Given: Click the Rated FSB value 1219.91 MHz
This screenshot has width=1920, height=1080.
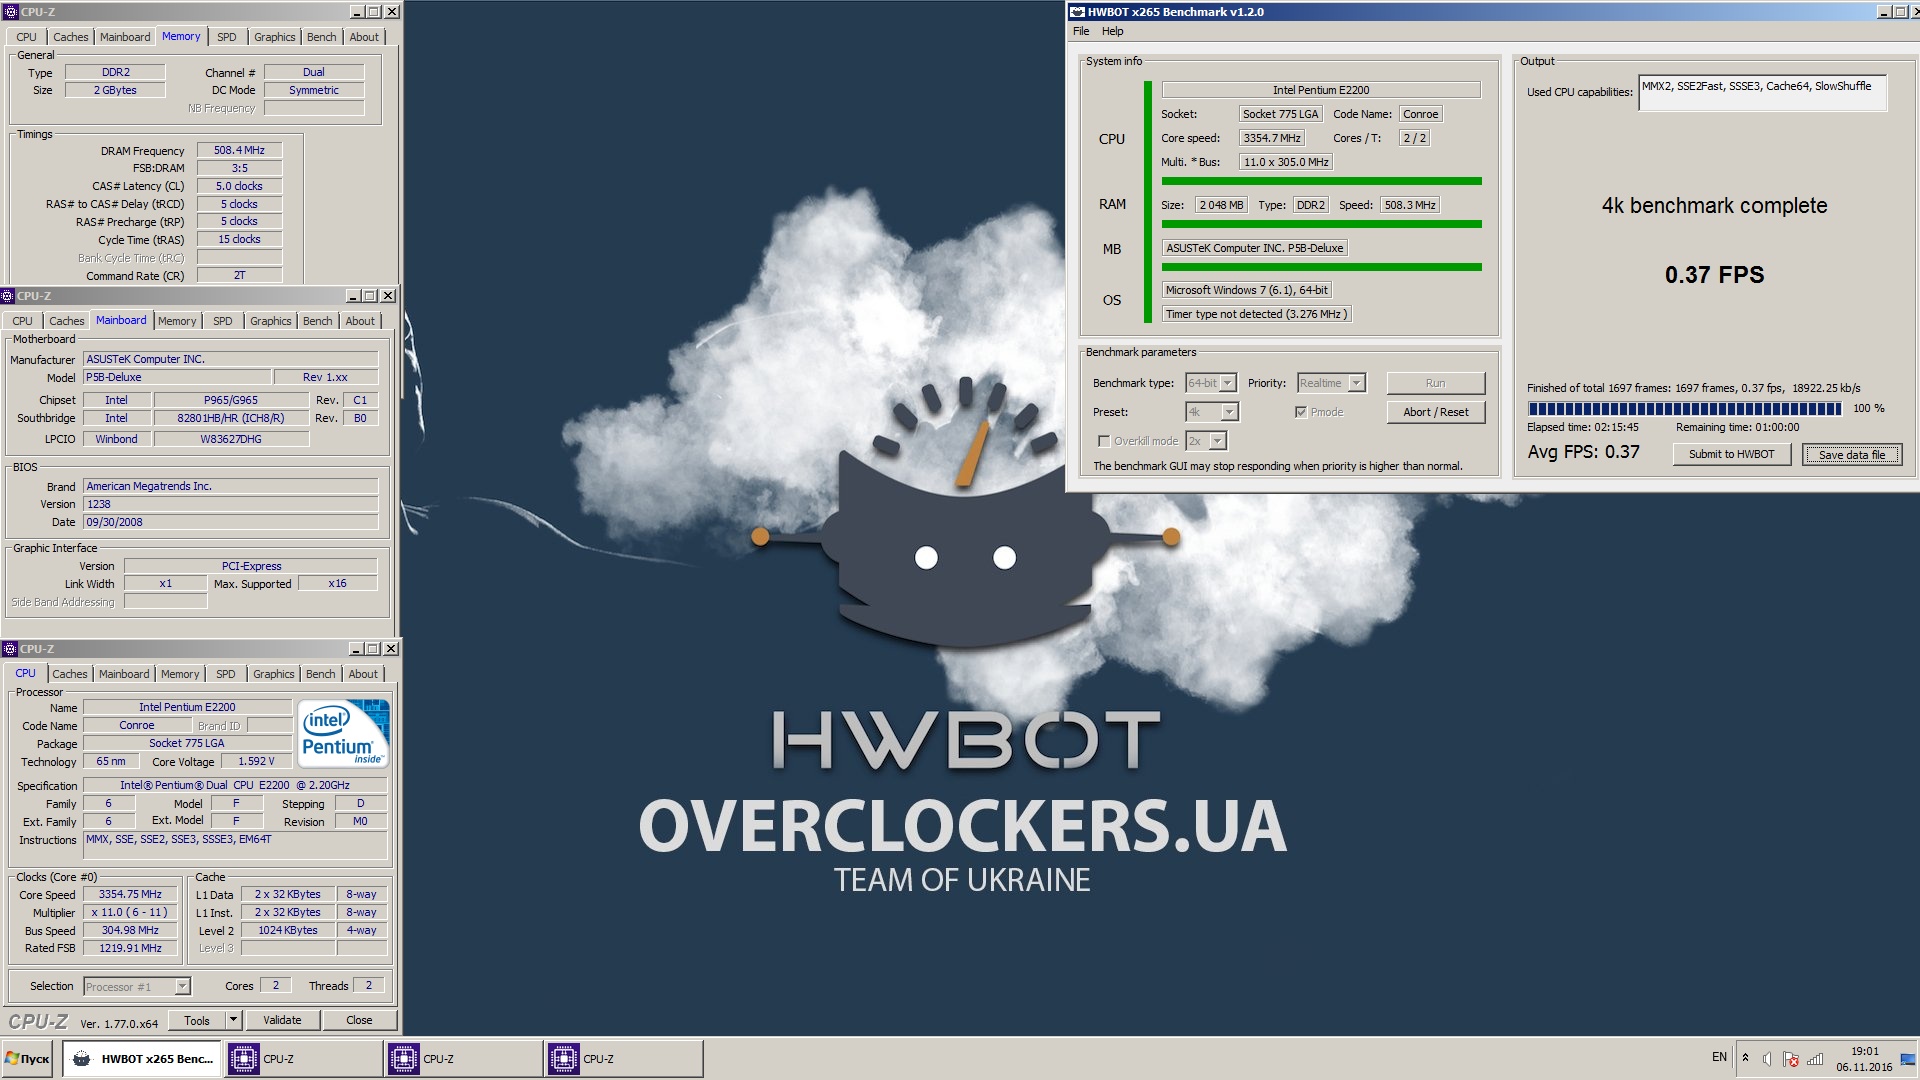Looking at the screenshot, I should coord(130,948).
